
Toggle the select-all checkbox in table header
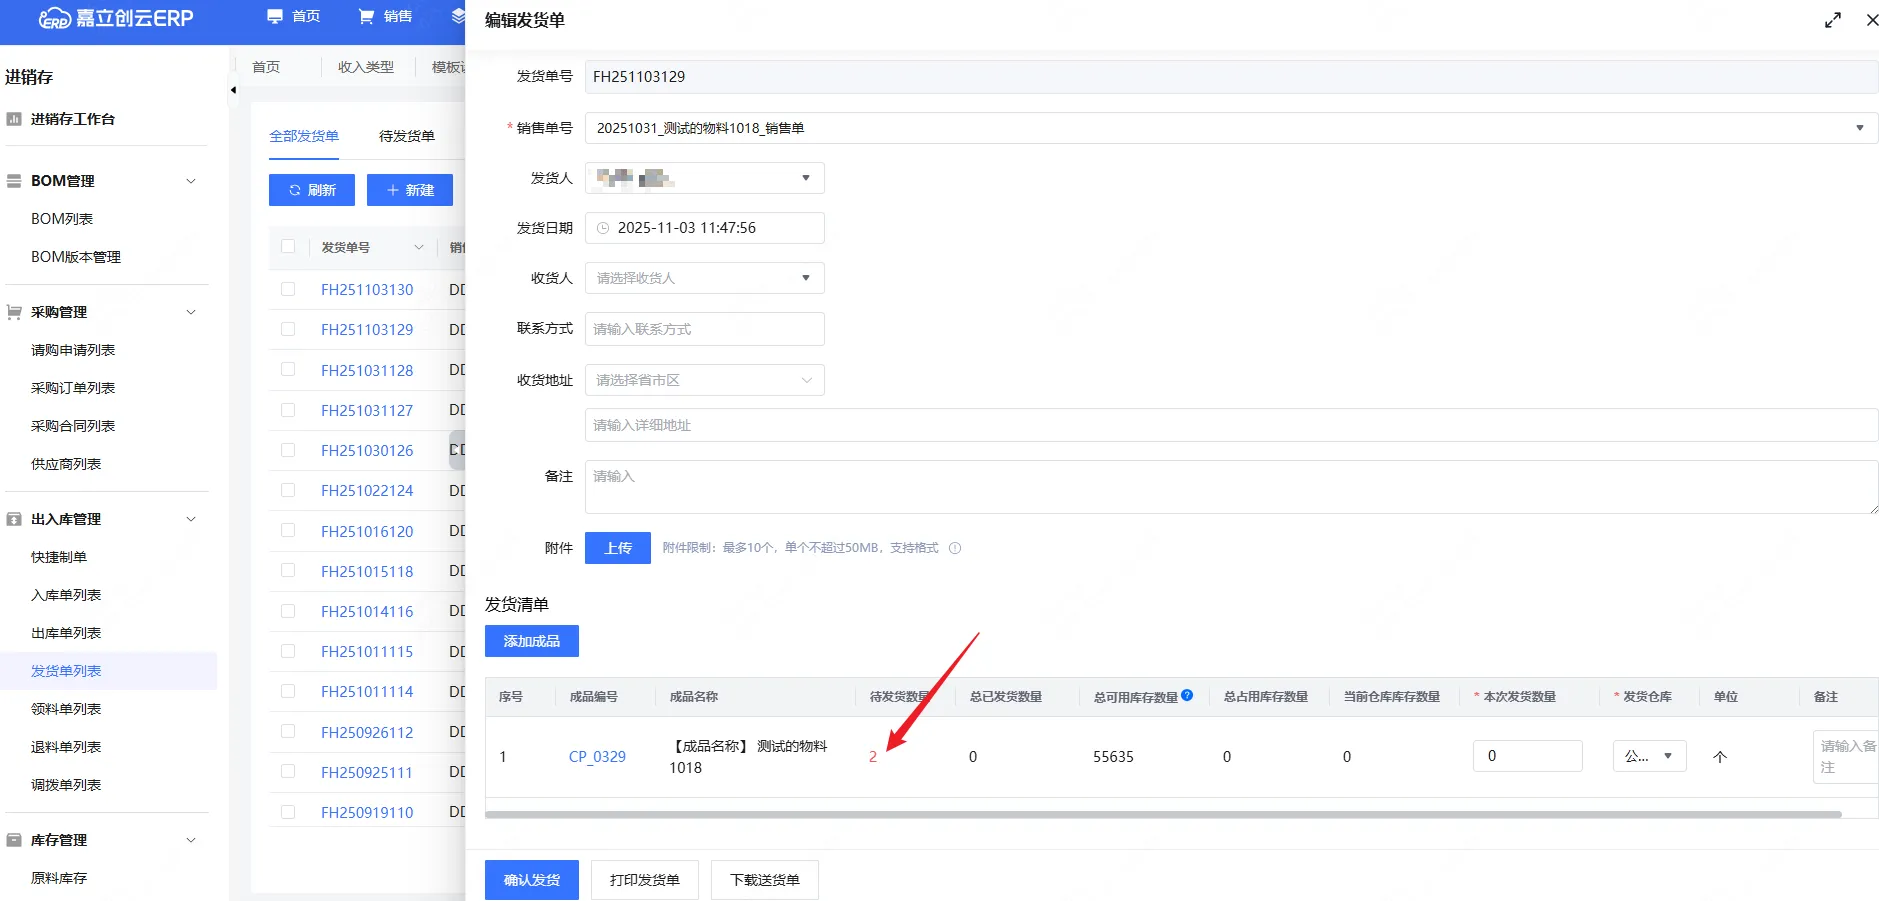point(288,246)
